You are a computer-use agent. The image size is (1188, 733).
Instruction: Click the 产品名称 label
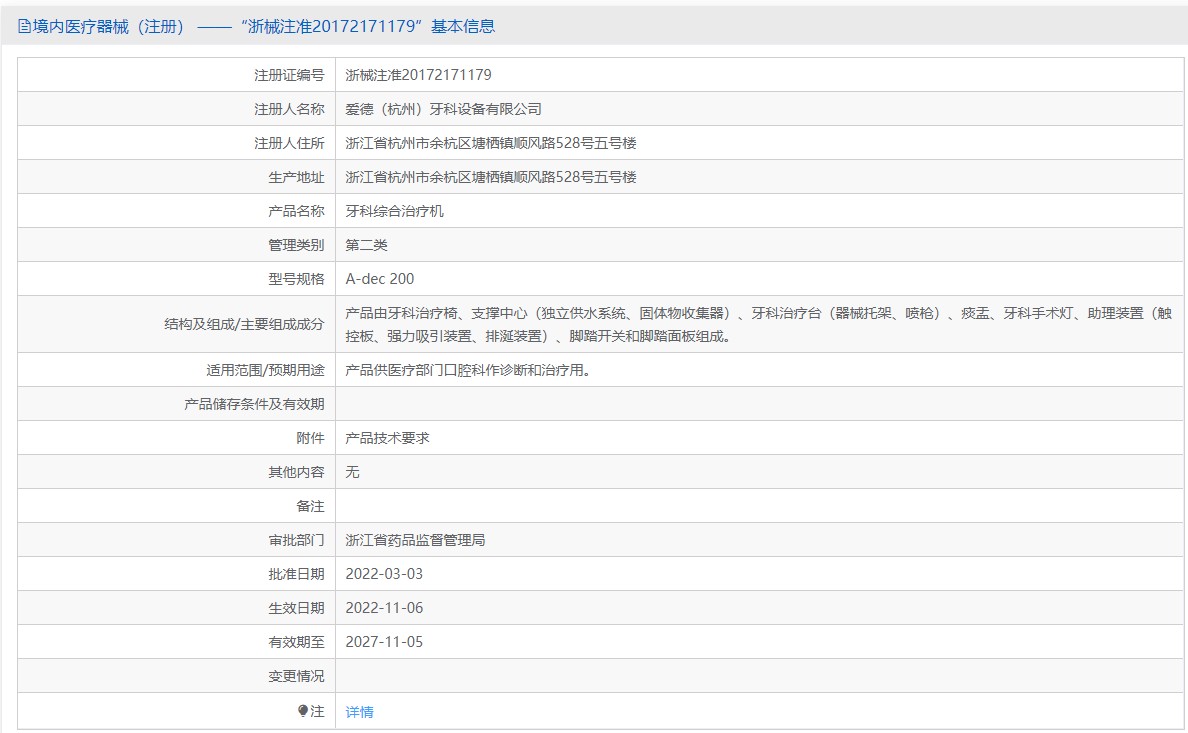(x=296, y=211)
